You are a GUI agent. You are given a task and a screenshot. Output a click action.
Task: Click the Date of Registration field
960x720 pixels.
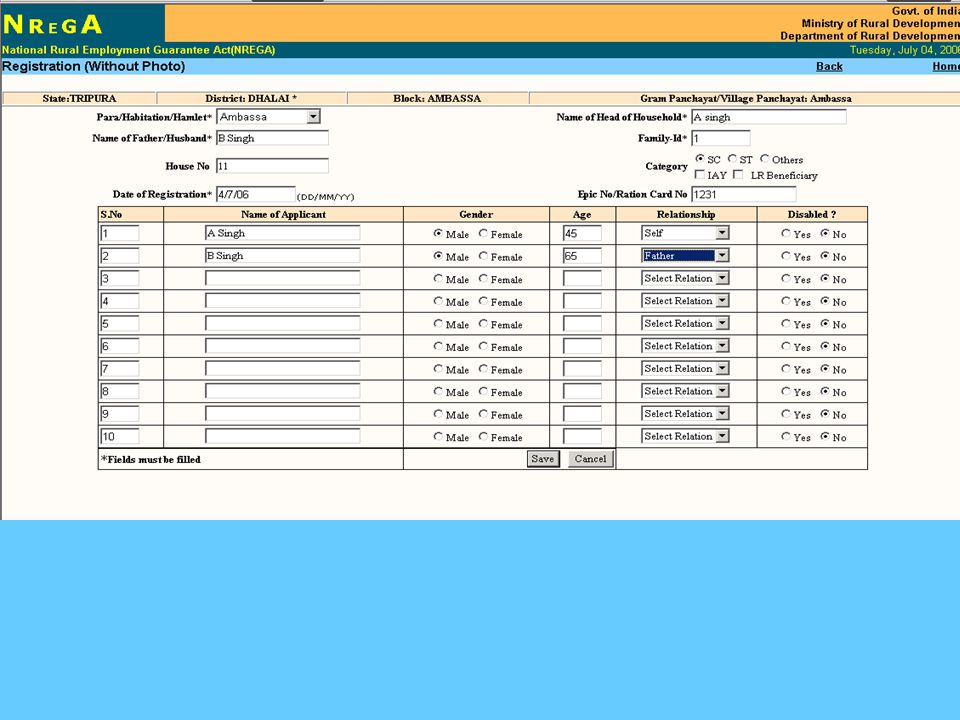click(x=256, y=194)
